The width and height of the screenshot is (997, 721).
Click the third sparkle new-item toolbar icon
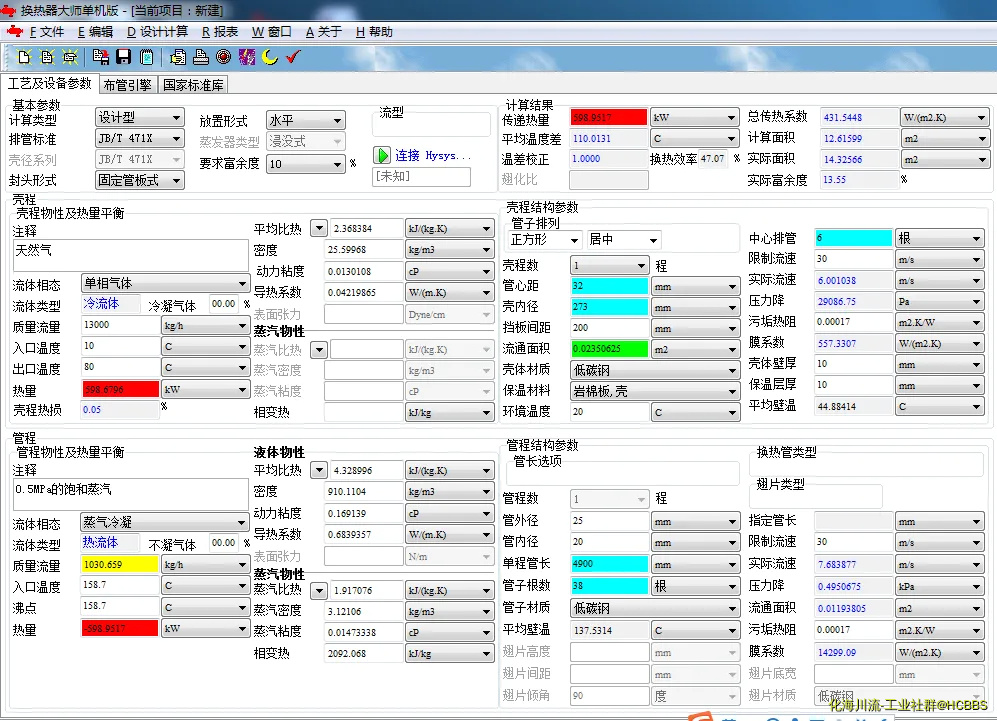(70, 57)
